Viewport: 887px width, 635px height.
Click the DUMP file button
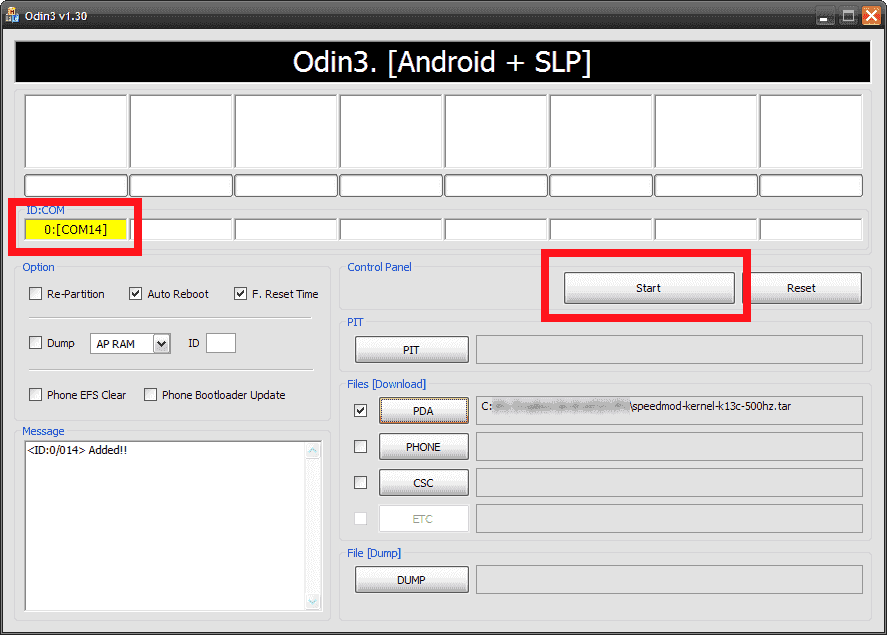pyautogui.click(x=412, y=580)
